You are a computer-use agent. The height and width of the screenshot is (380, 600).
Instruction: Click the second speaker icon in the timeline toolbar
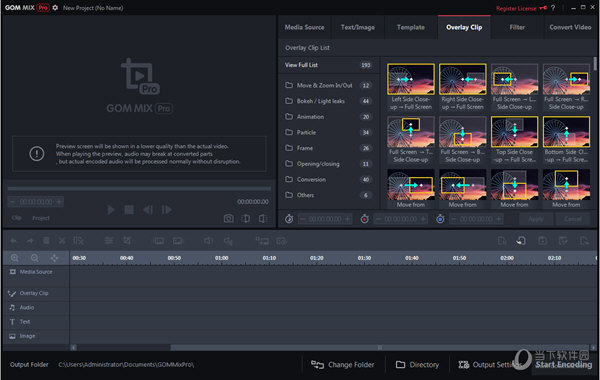[228, 241]
